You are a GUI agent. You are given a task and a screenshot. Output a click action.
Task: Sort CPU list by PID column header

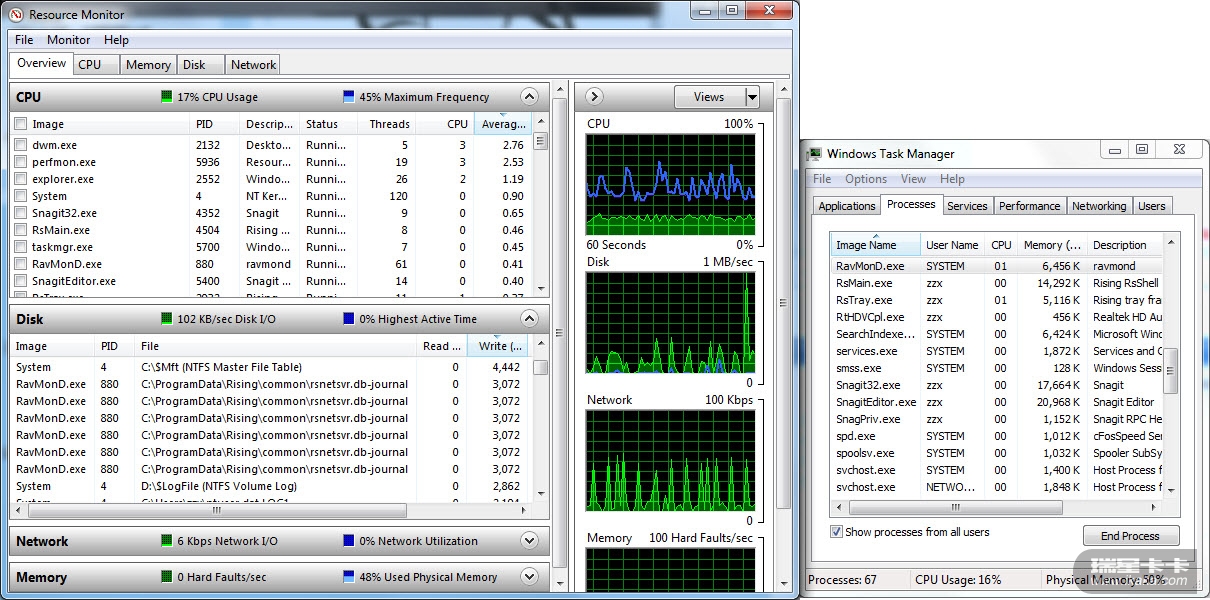point(216,124)
